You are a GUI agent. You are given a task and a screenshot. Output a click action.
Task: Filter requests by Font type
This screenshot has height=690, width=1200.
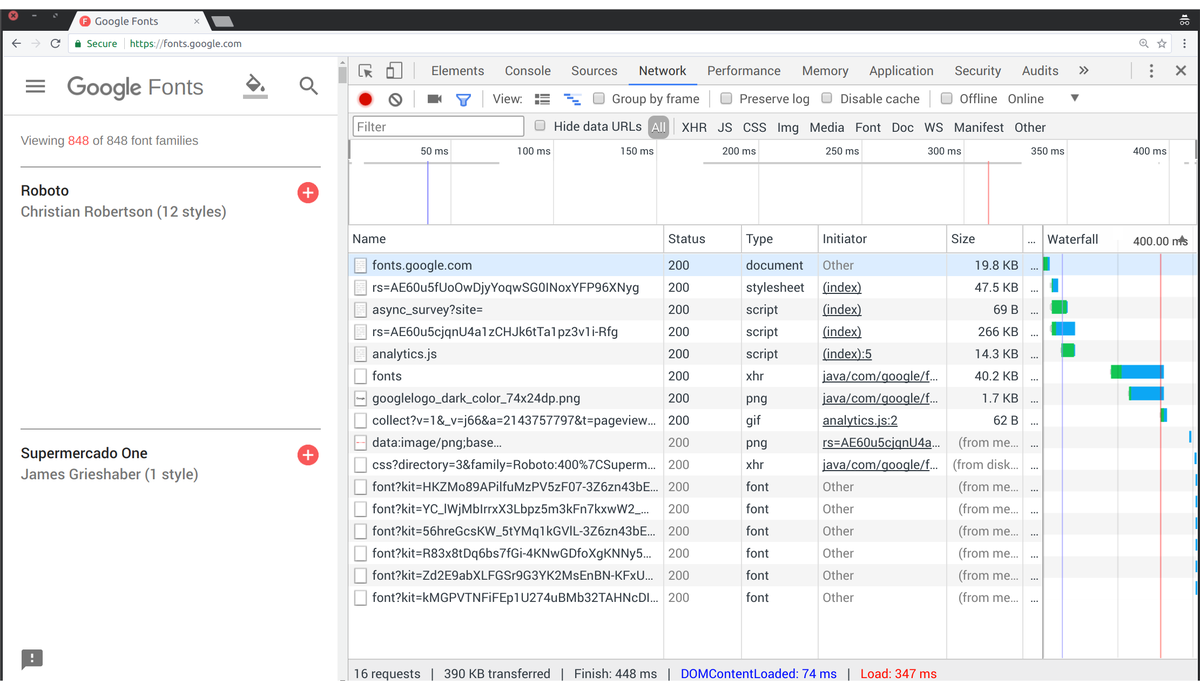coord(868,127)
